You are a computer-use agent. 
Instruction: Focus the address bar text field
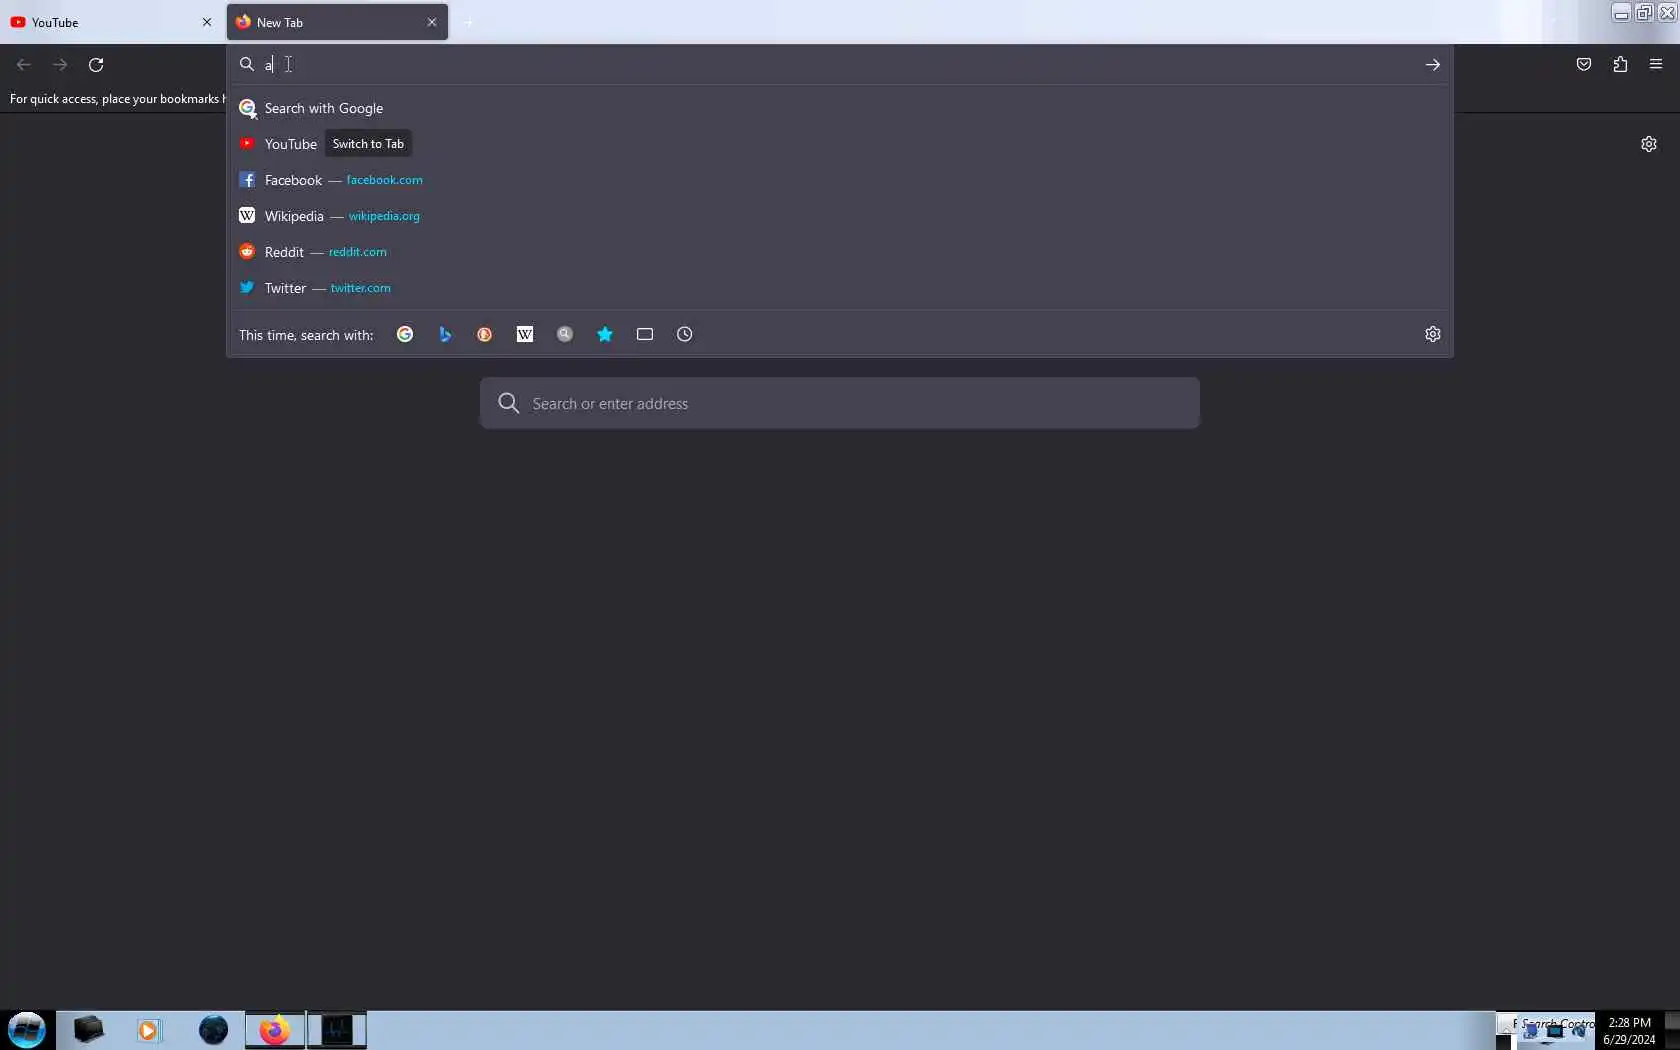[x=840, y=64]
